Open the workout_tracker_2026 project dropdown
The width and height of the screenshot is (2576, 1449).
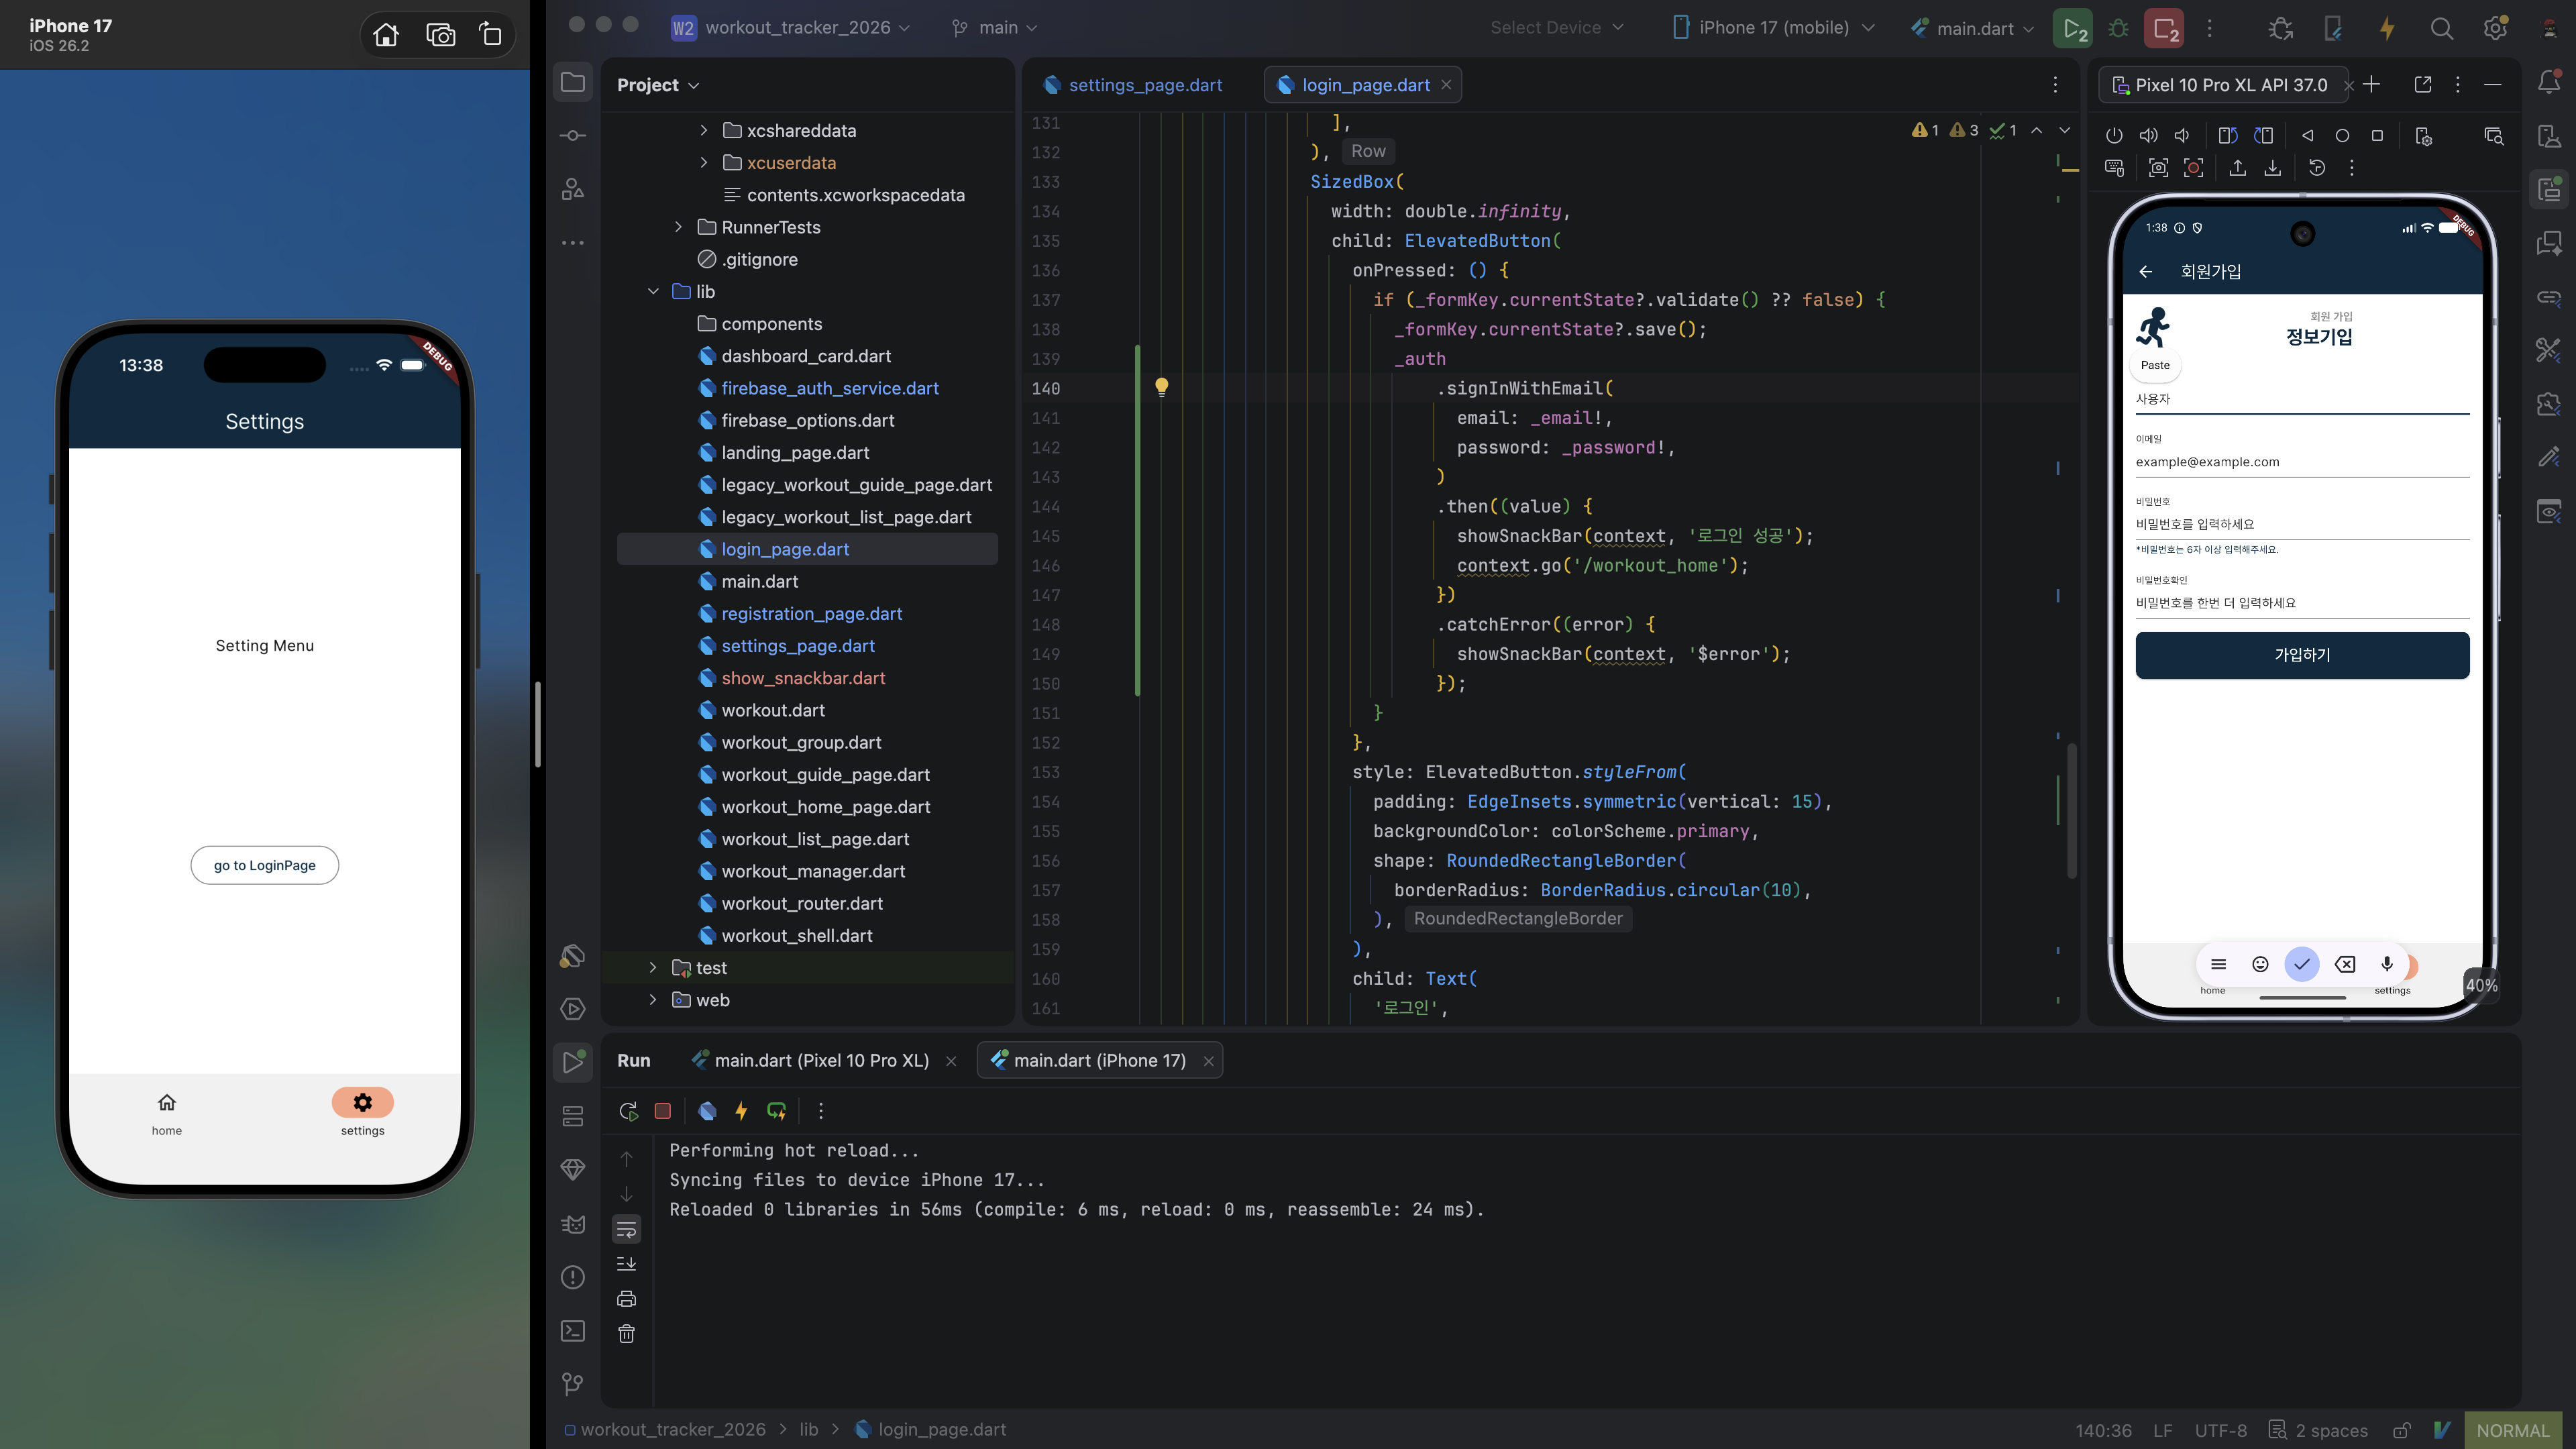(x=791, y=27)
